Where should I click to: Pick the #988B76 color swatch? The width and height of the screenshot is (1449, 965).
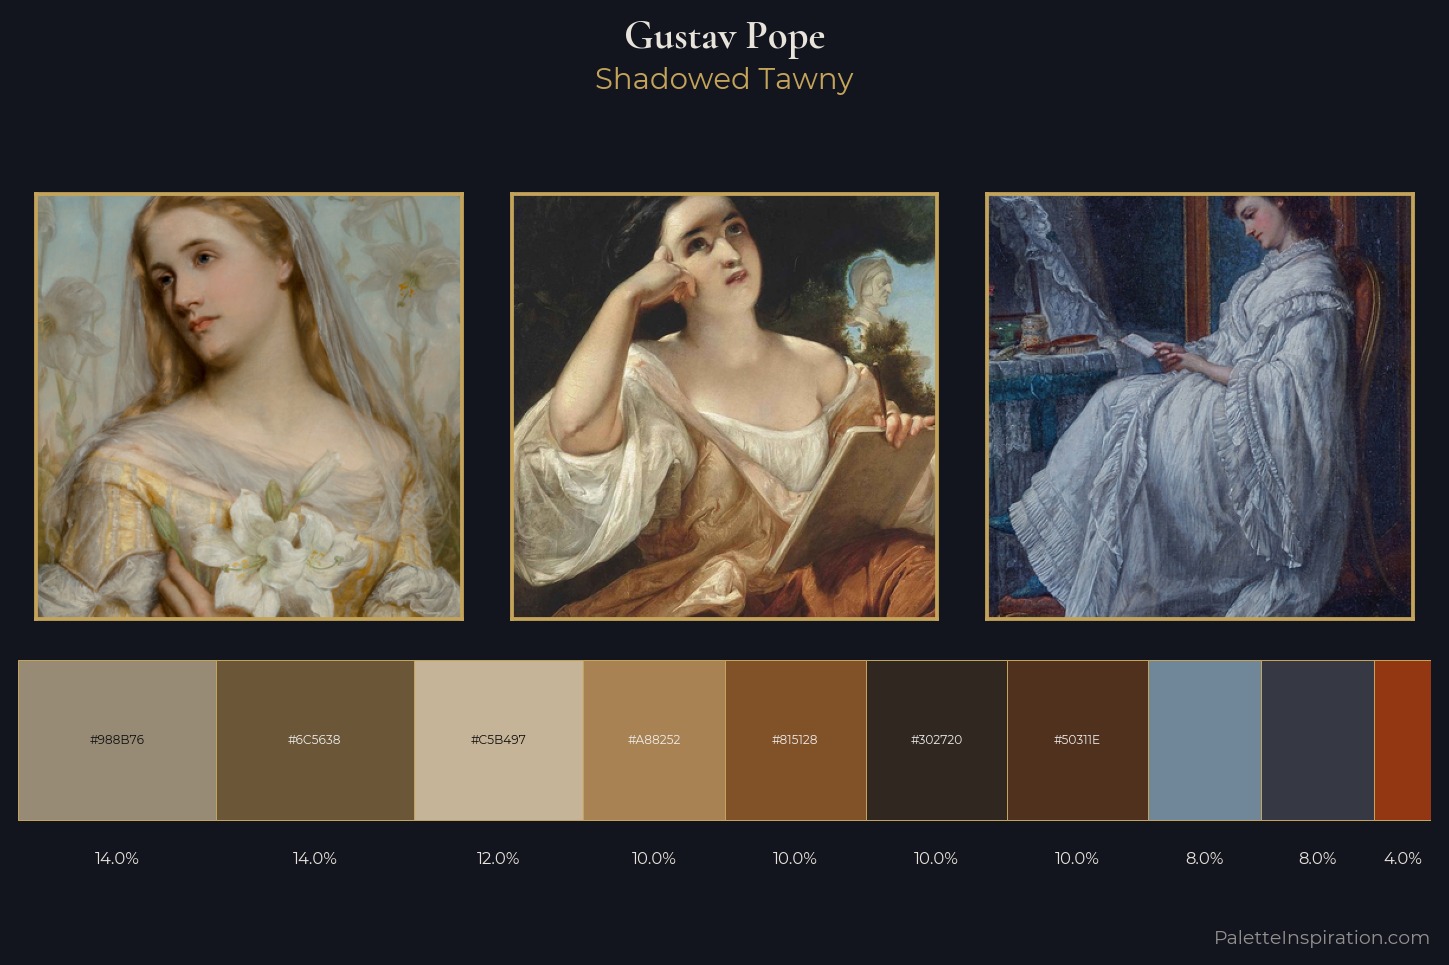tap(117, 740)
